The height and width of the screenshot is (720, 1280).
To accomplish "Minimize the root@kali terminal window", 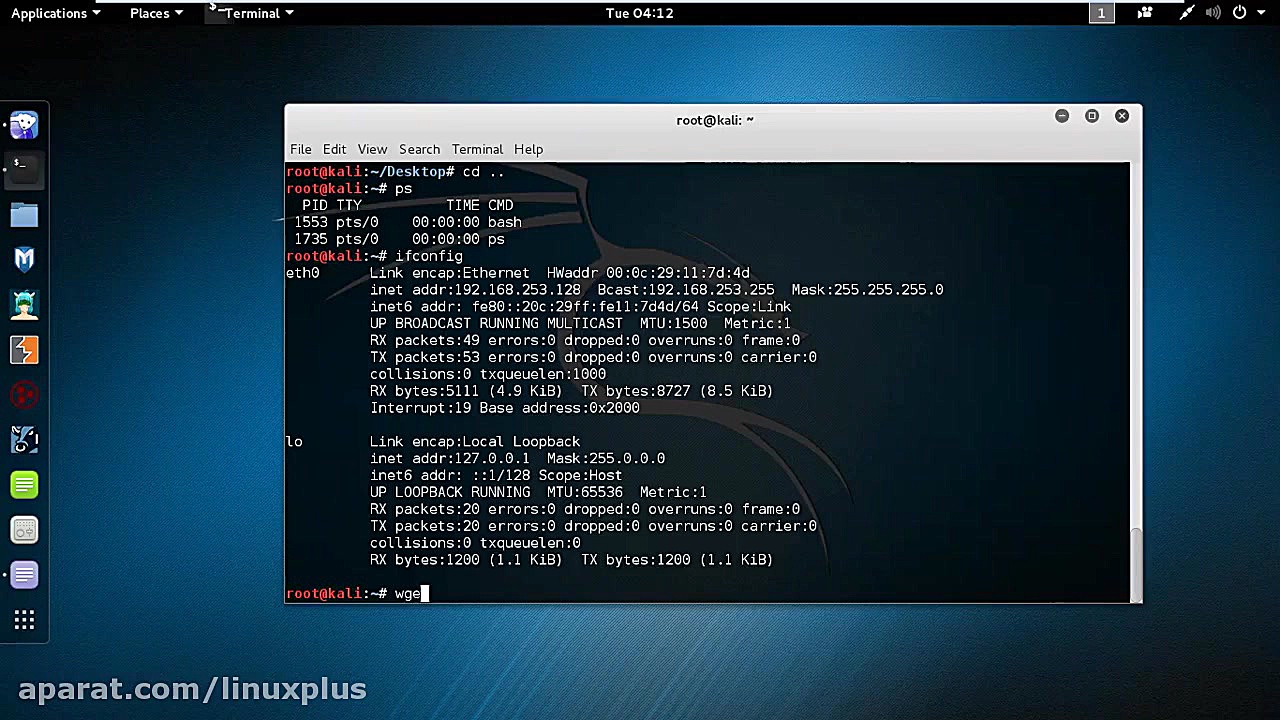I will click(x=1062, y=116).
